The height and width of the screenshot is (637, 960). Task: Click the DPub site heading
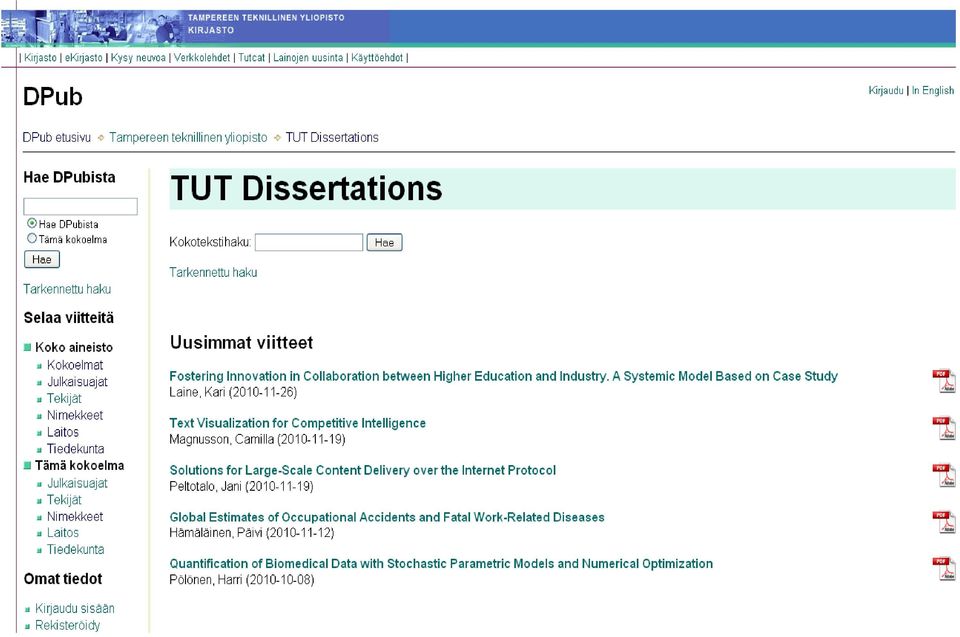point(53,97)
